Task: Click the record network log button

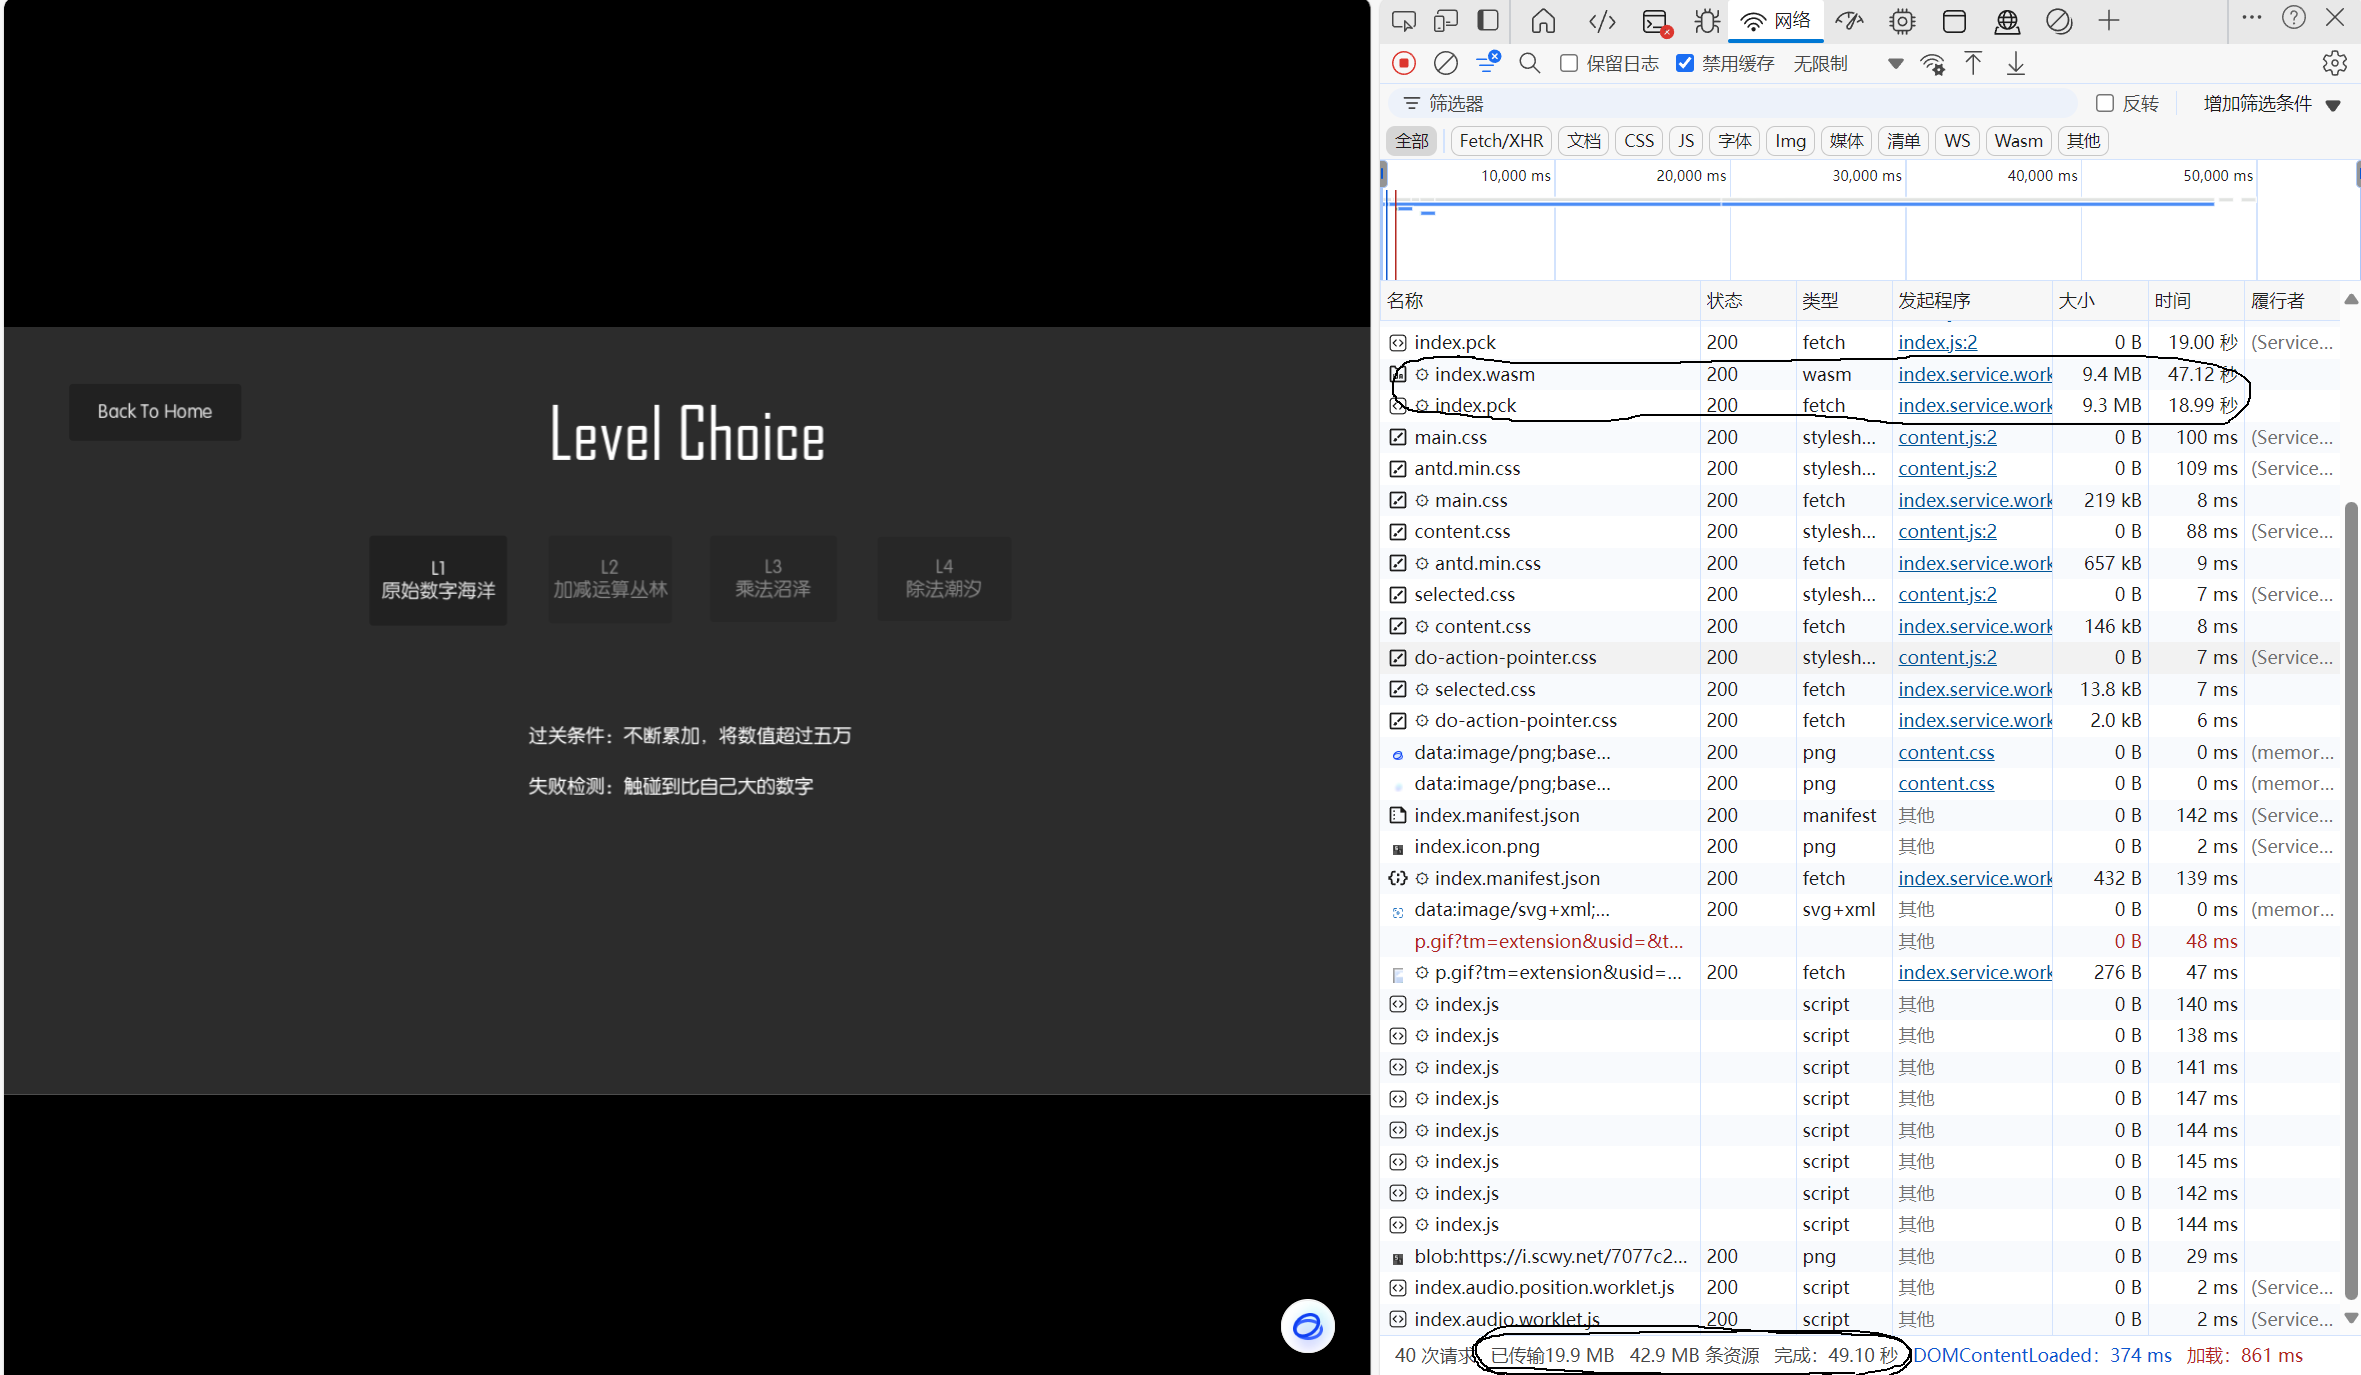Action: click(1404, 63)
